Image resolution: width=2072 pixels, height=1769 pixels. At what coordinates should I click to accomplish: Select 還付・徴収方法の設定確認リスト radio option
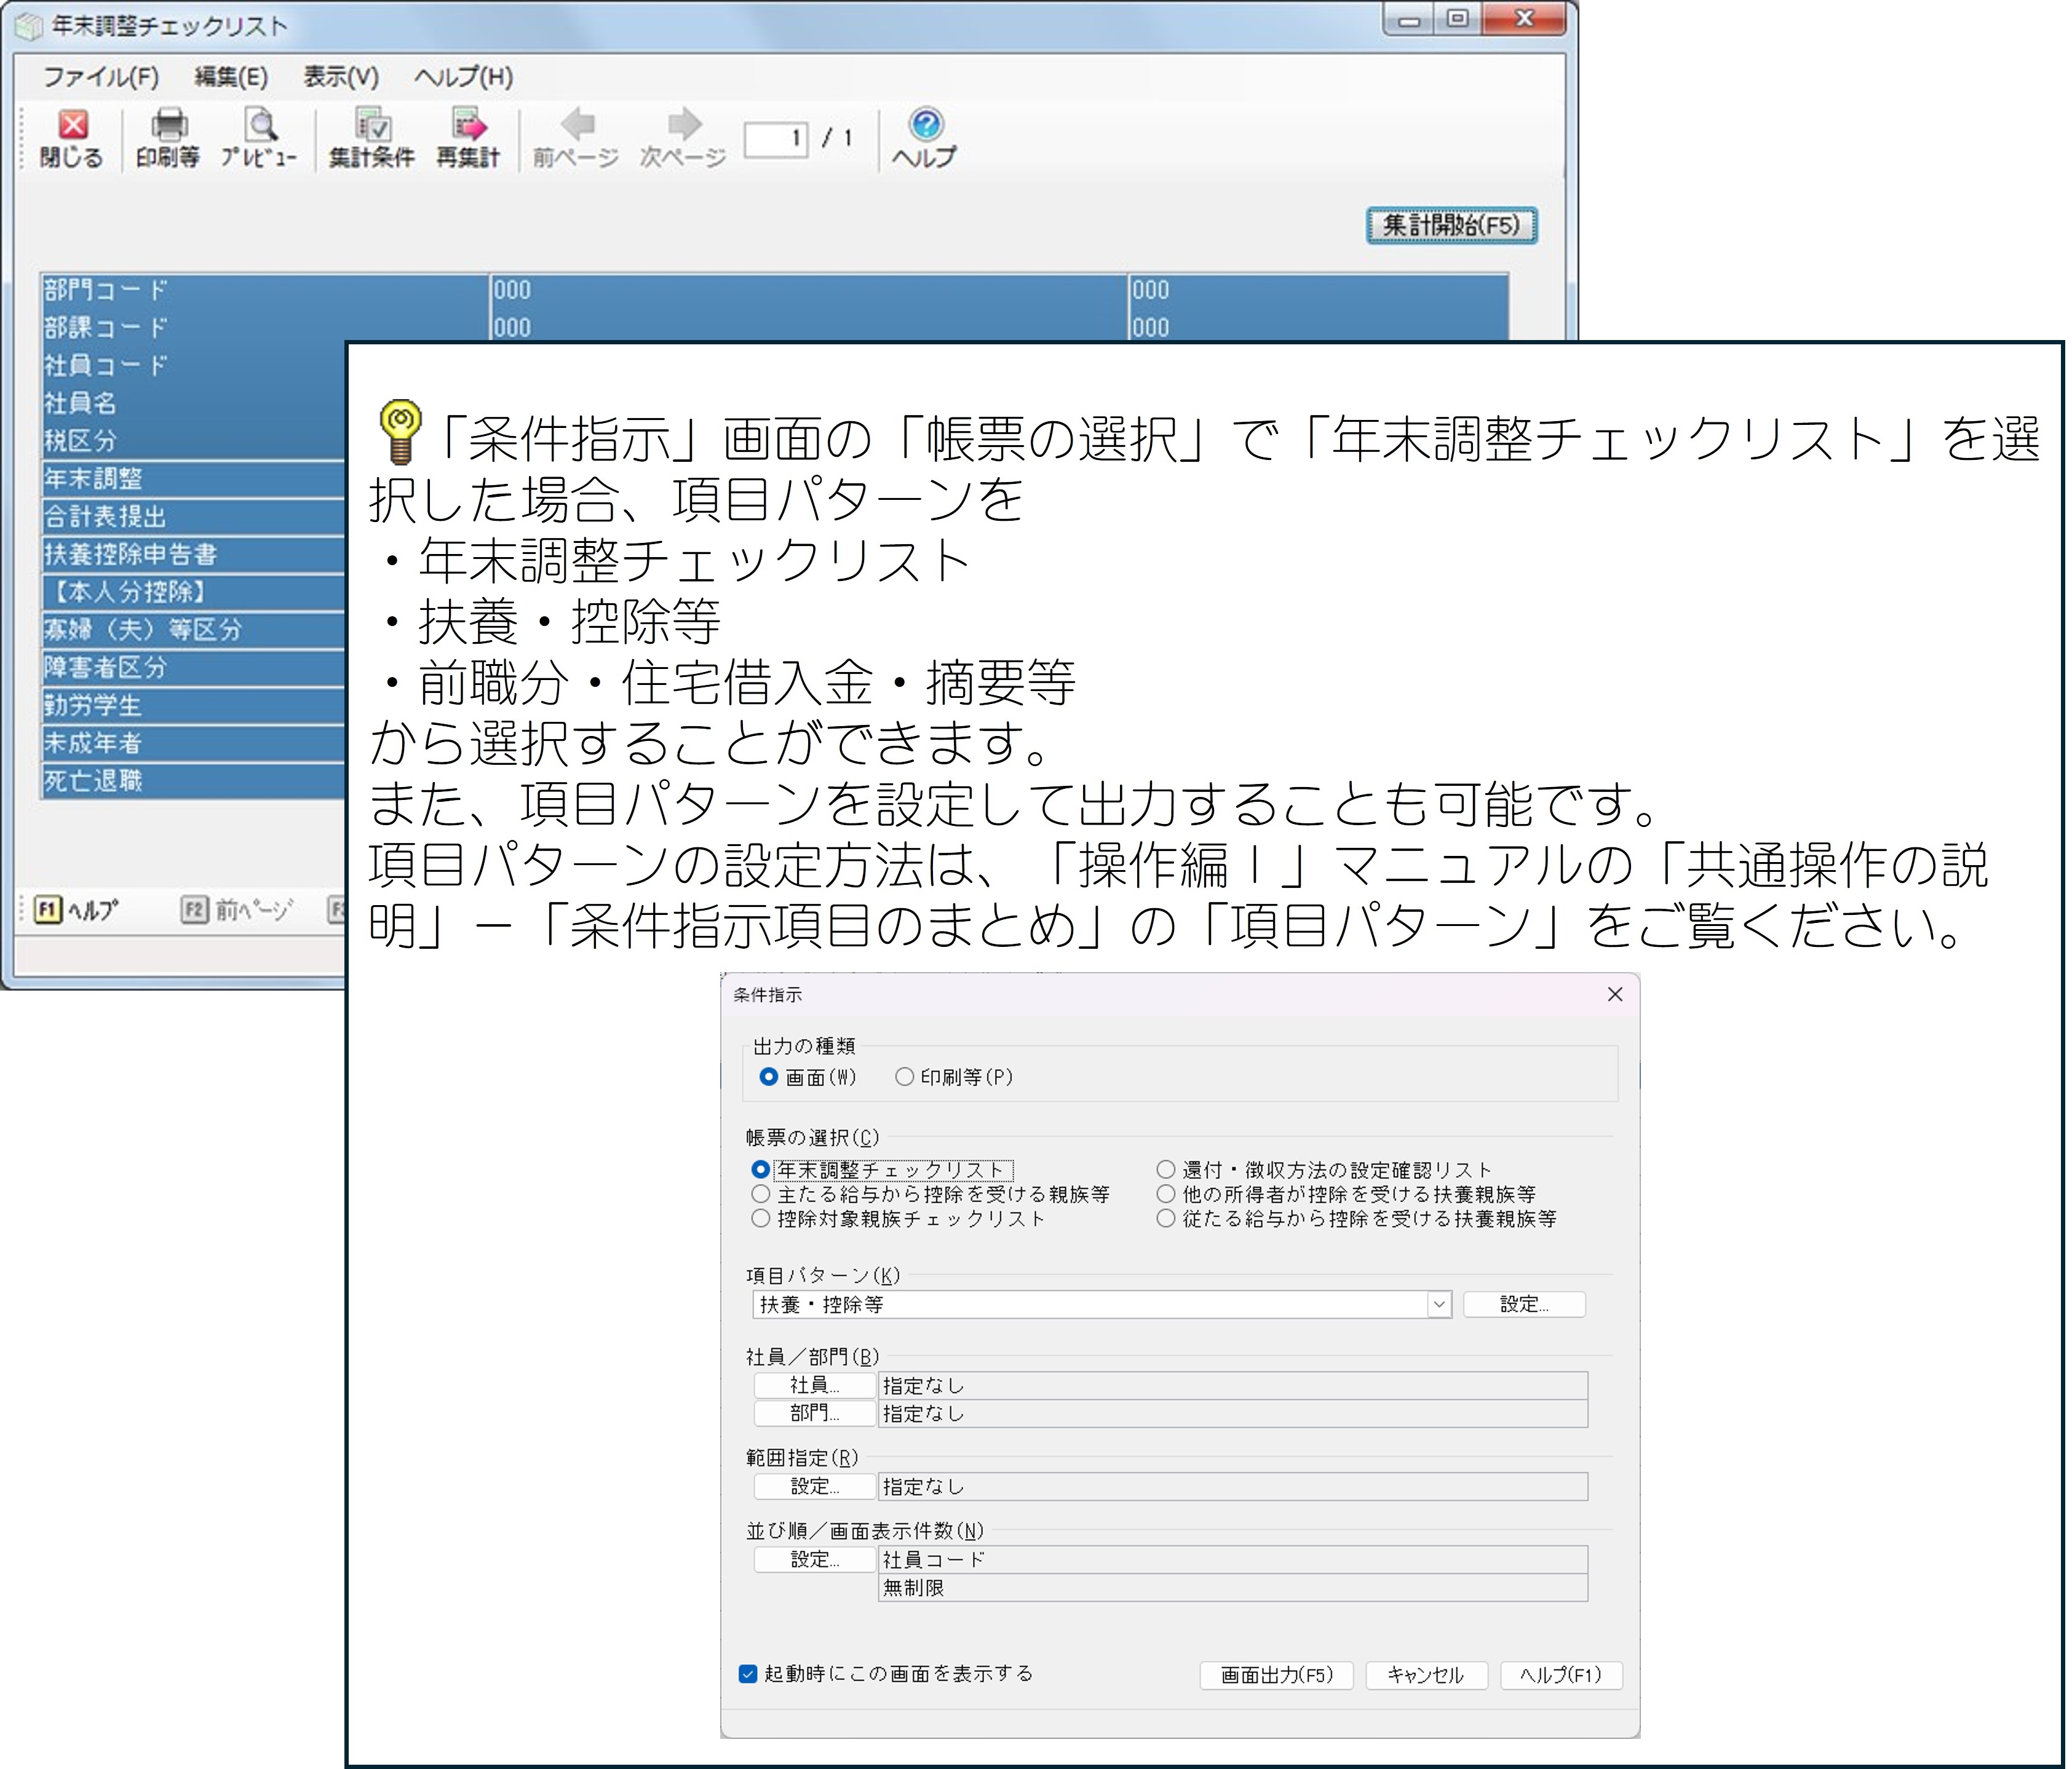[1166, 1169]
